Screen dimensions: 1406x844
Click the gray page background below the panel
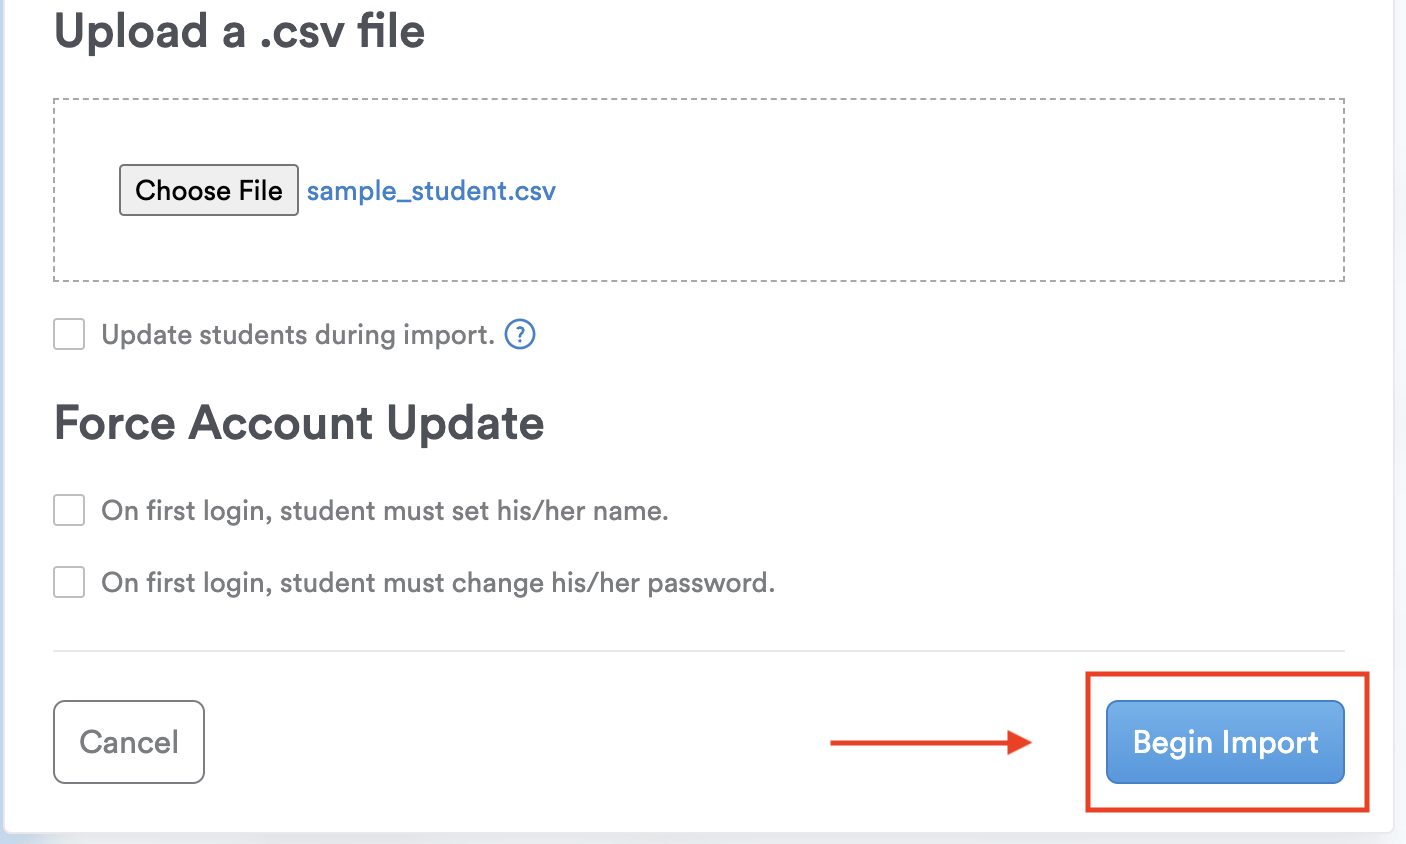click(x=700, y=839)
